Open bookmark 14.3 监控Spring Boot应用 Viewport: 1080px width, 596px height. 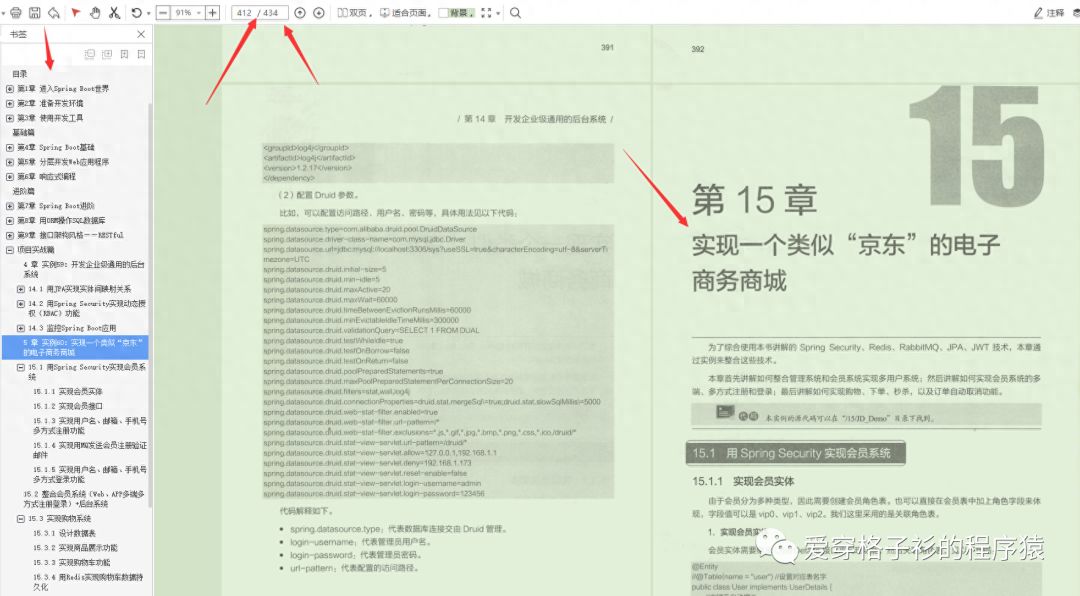click(72, 328)
